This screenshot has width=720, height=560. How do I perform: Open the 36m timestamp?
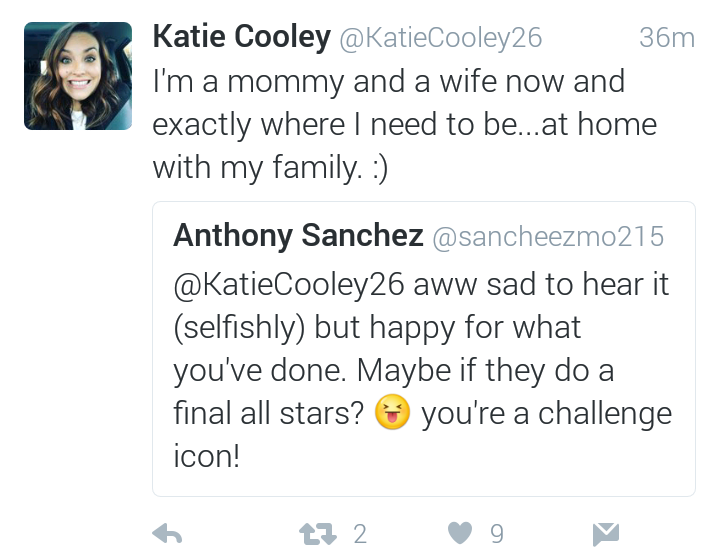(x=667, y=38)
